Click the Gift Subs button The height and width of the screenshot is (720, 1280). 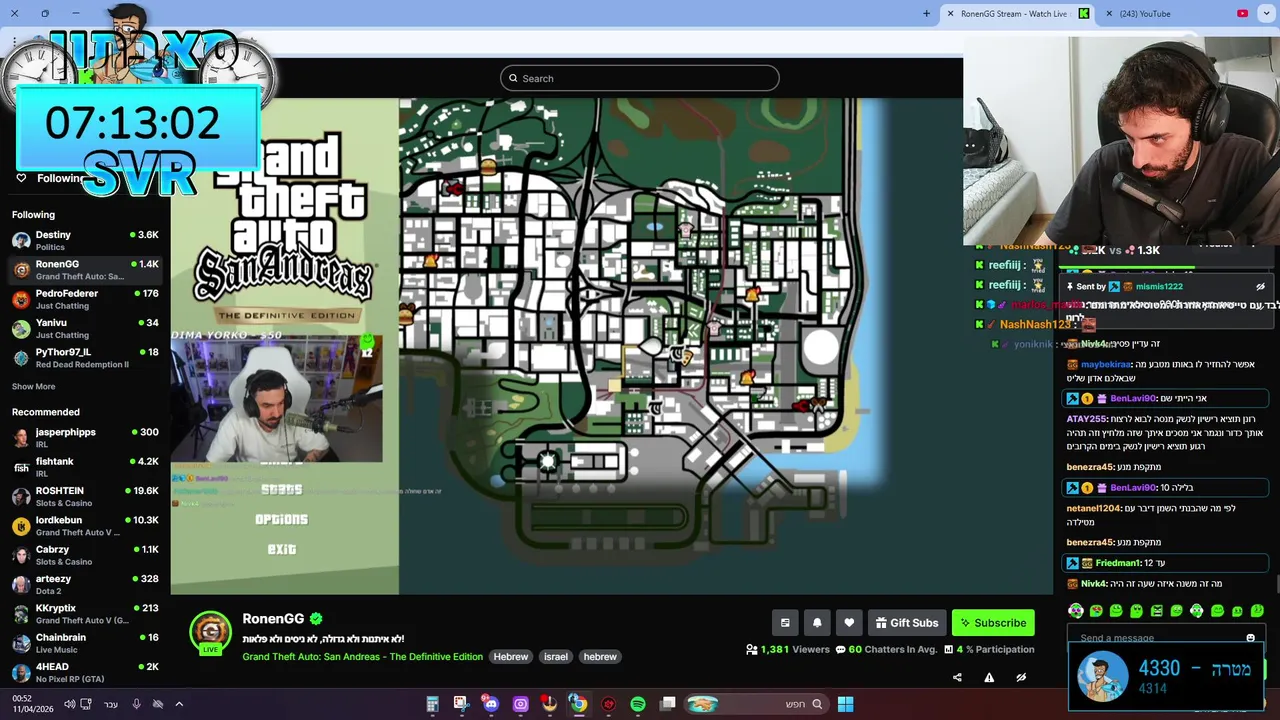907,623
